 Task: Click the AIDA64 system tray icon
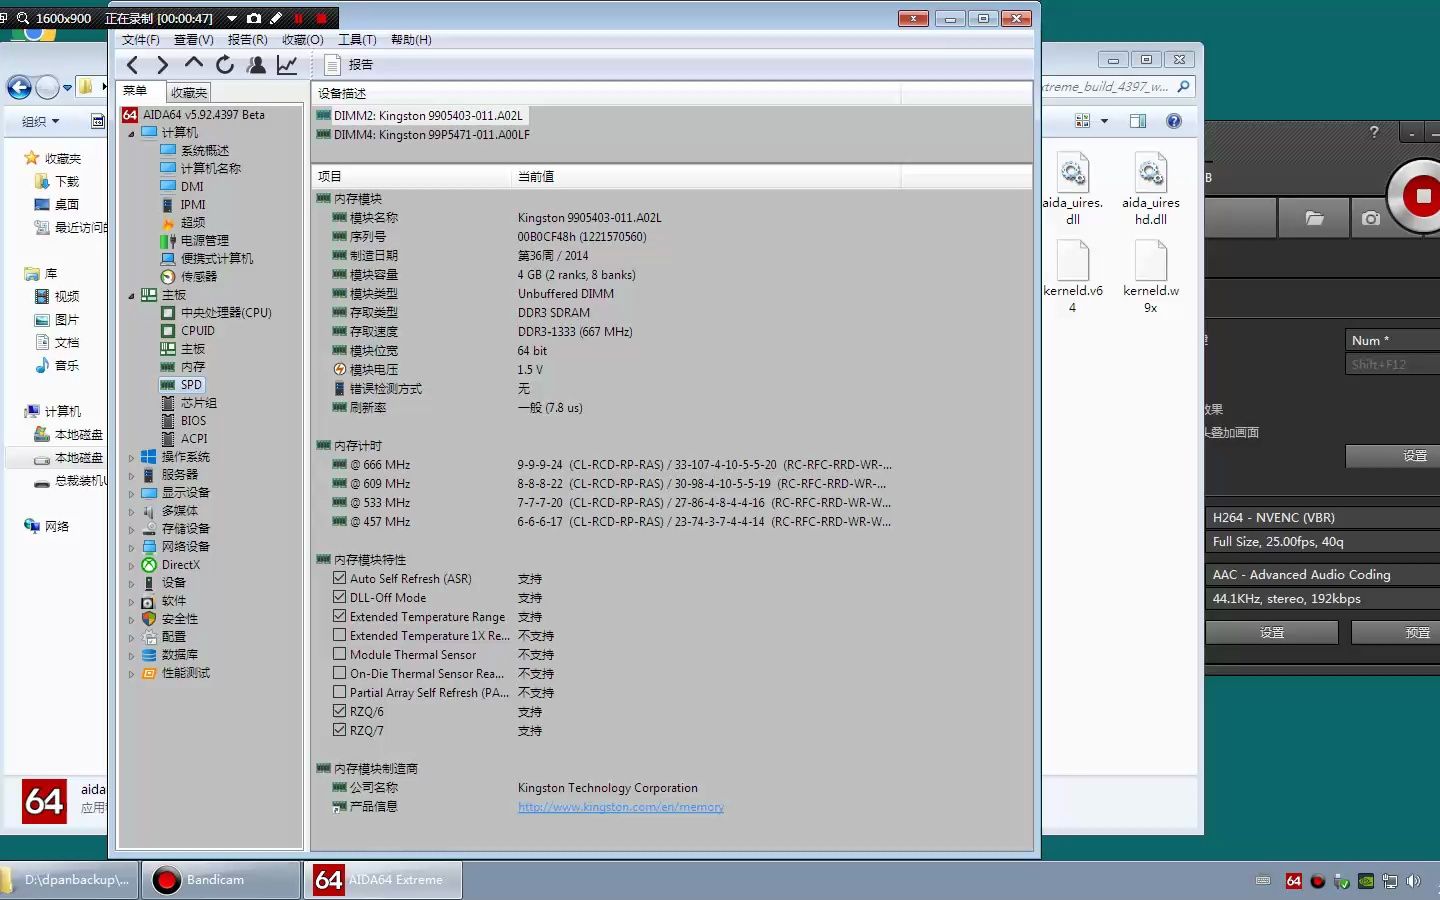(x=1294, y=881)
